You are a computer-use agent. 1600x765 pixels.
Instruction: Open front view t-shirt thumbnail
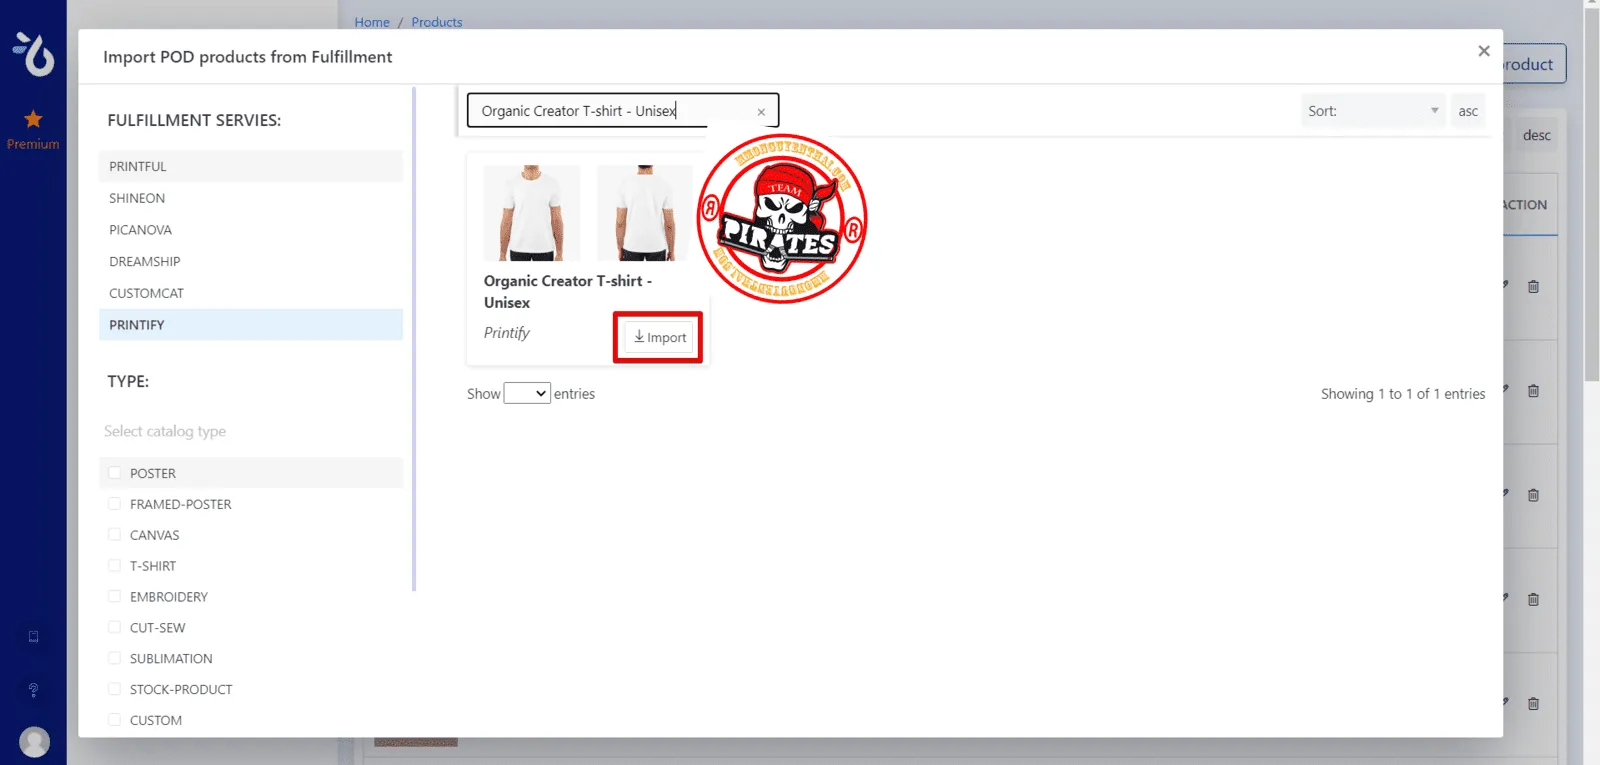point(532,213)
